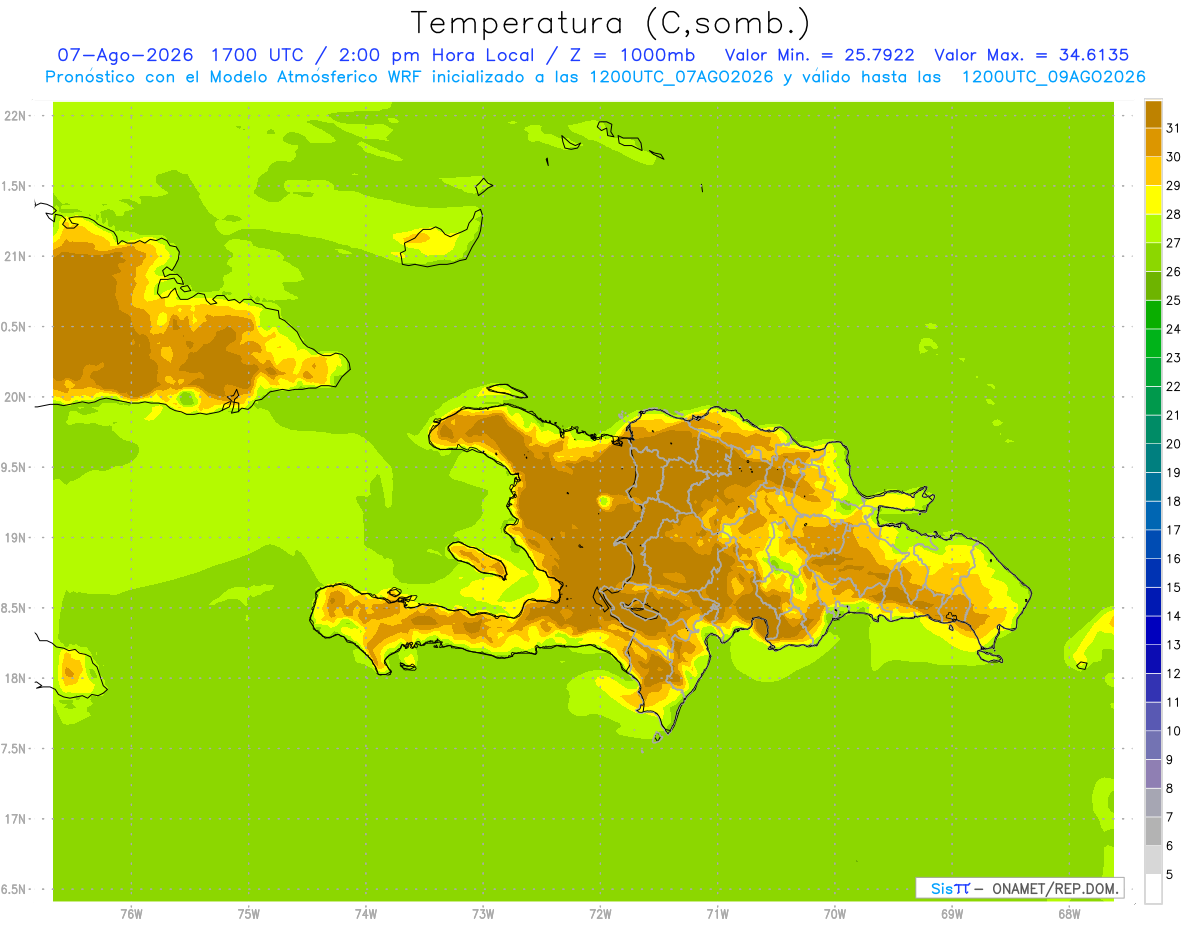This screenshot has width=1200, height=927.
Task: Select legend swatch between 30 and 31
Action: tap(1153, 142)
